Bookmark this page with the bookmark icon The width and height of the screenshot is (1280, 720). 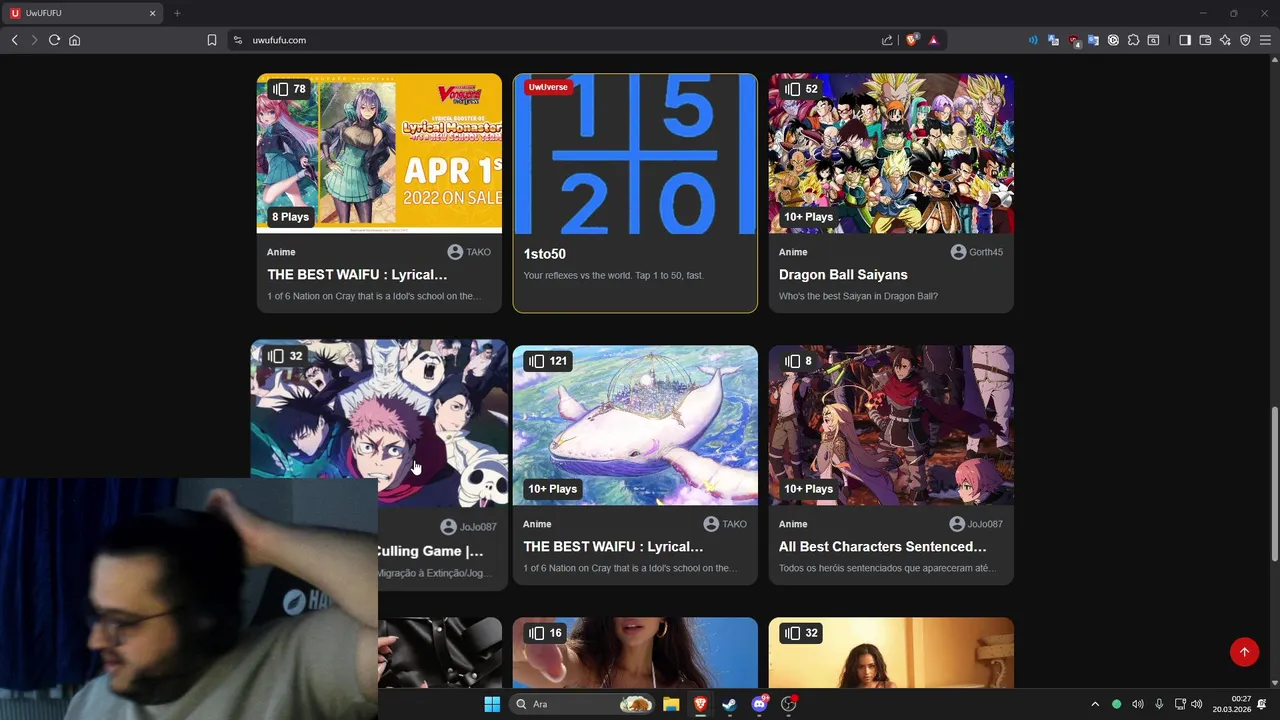[212, 40]
